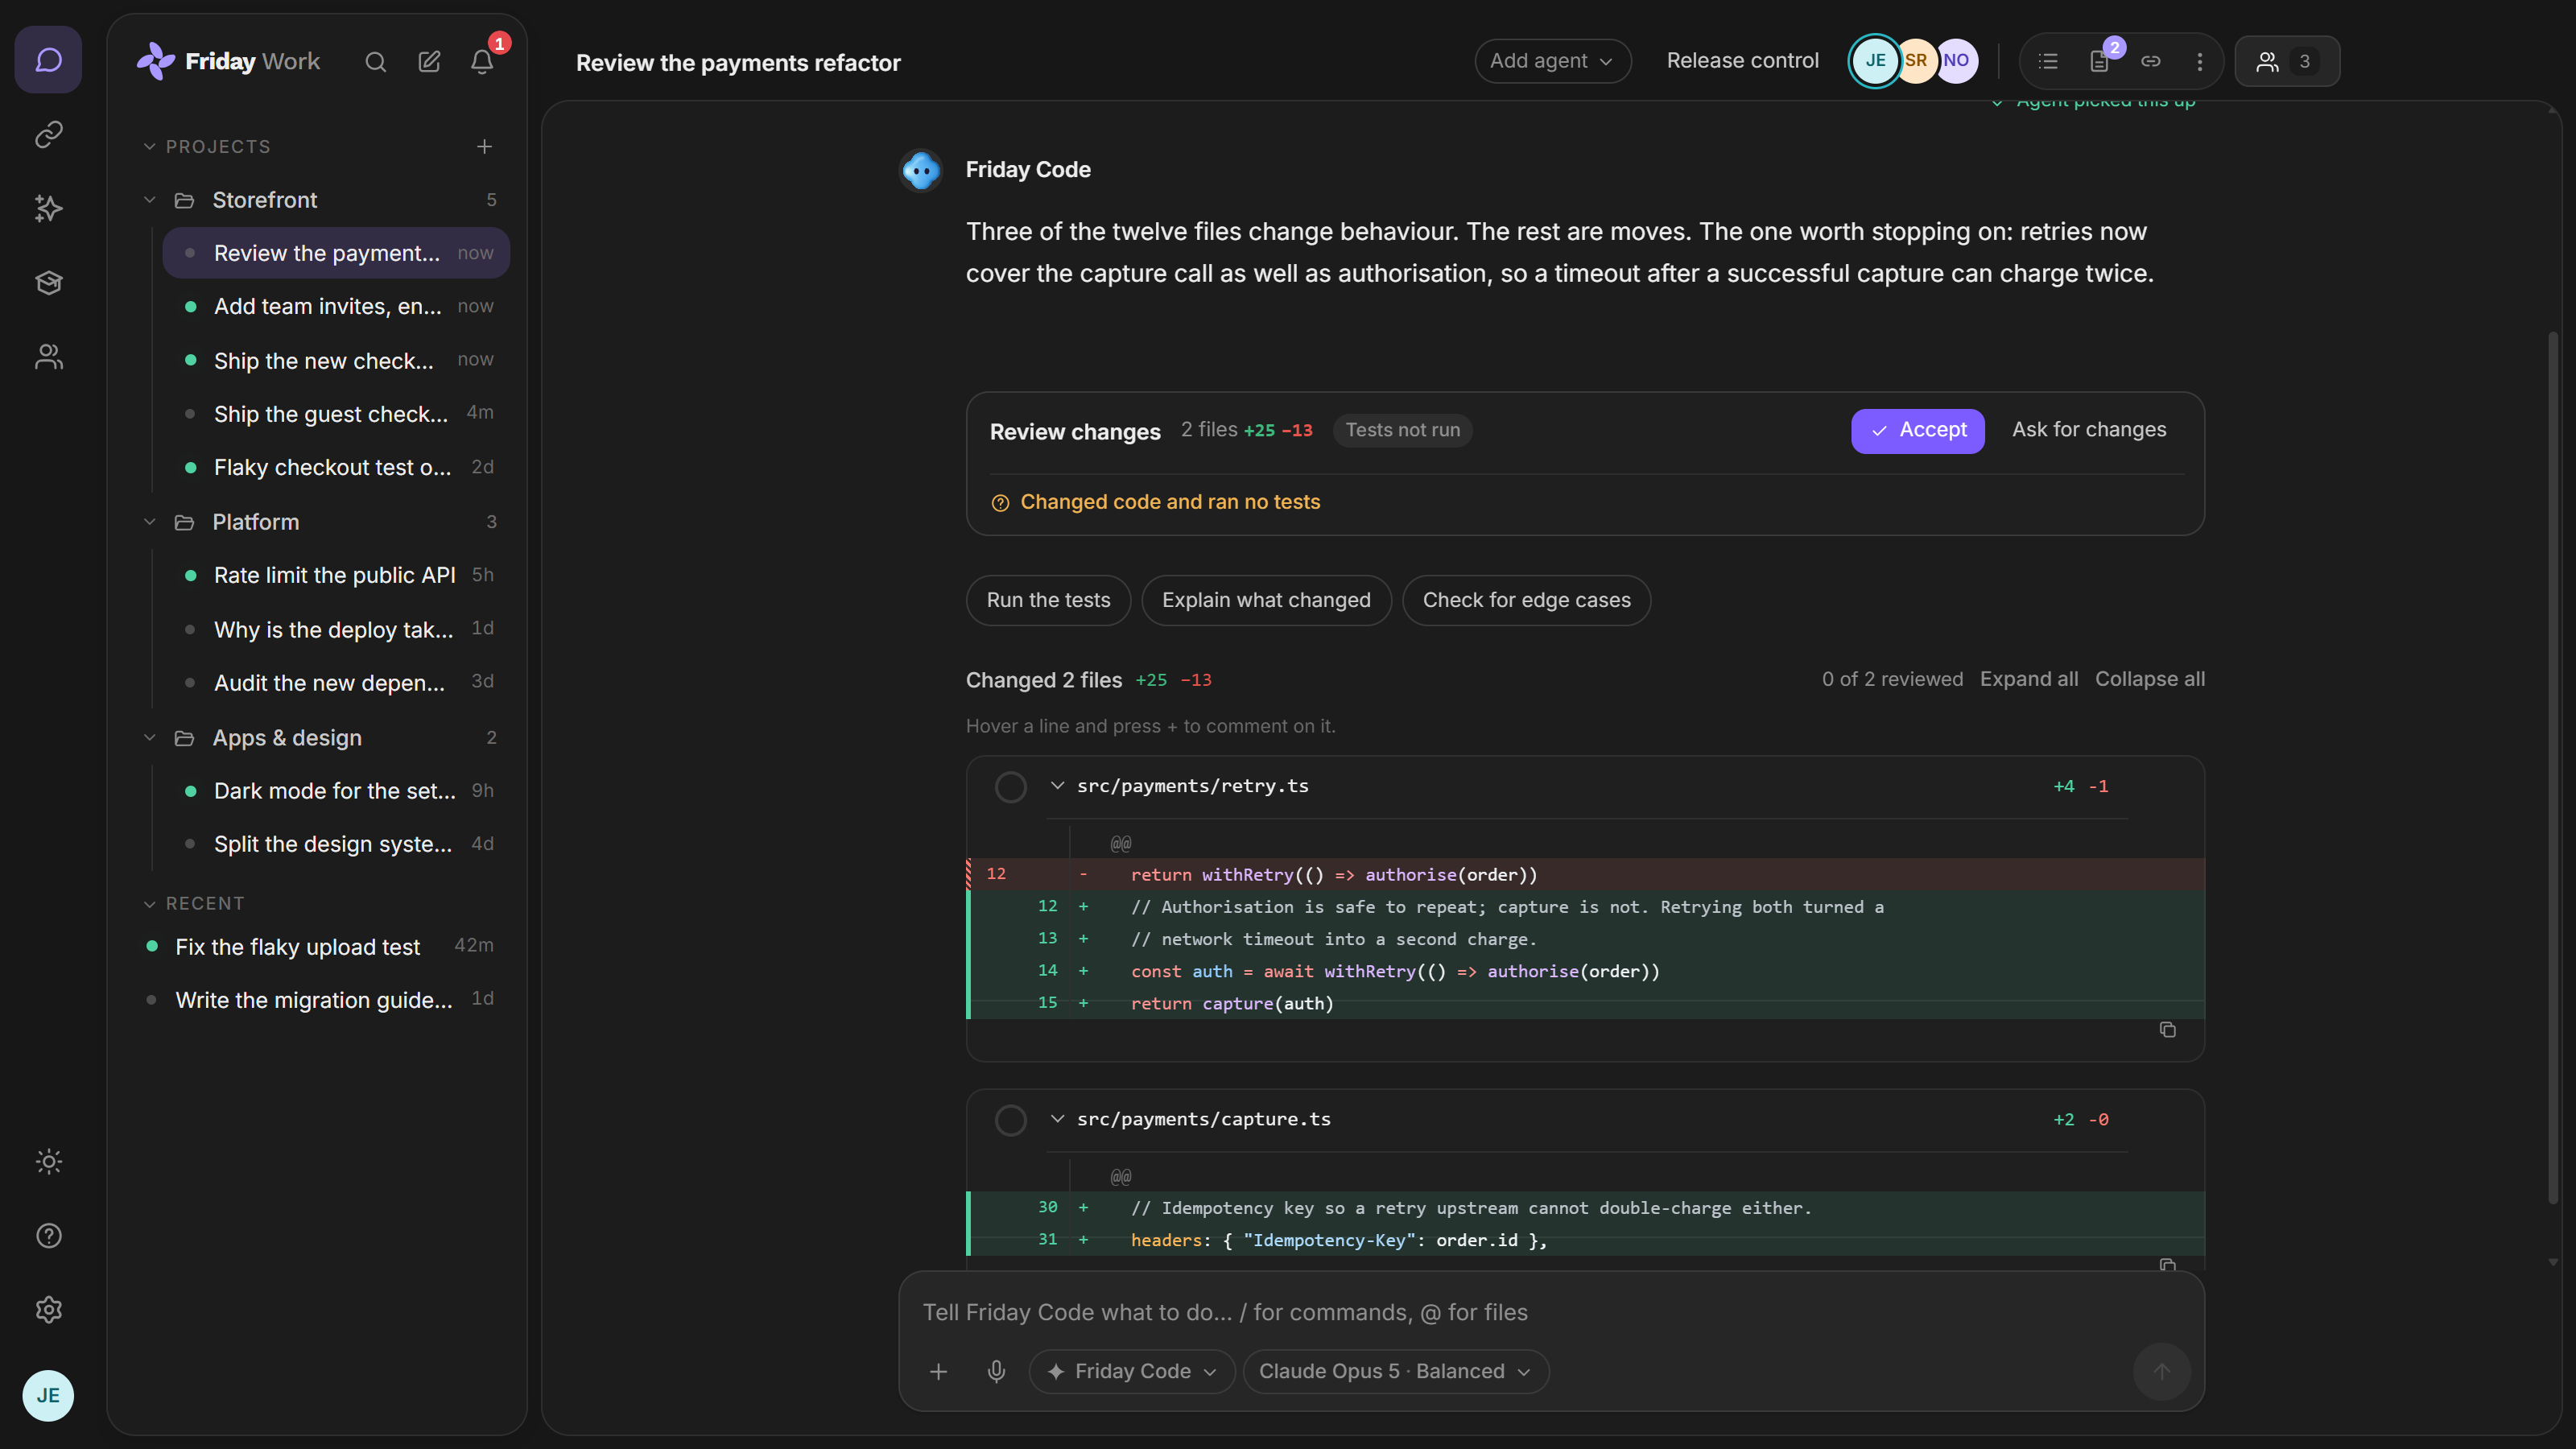Viewport: 2576px width, 1449px height.
Task: Toggle the light/dark theme sun icon
Action: 49,1161
